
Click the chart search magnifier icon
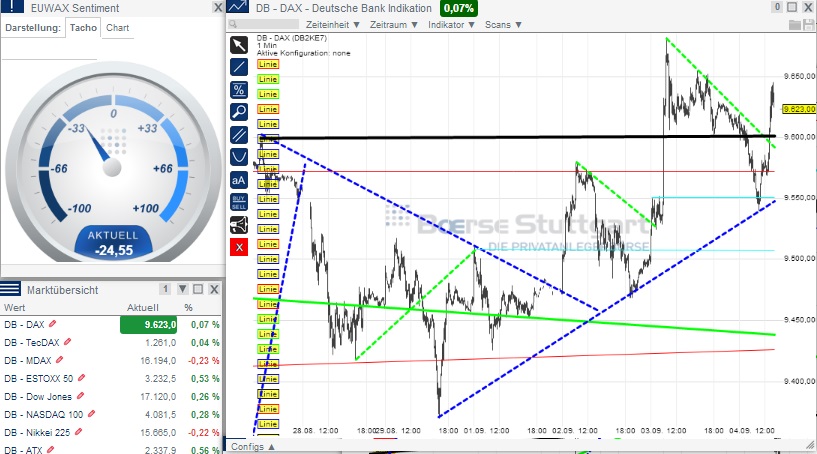(x=233, y=24)
